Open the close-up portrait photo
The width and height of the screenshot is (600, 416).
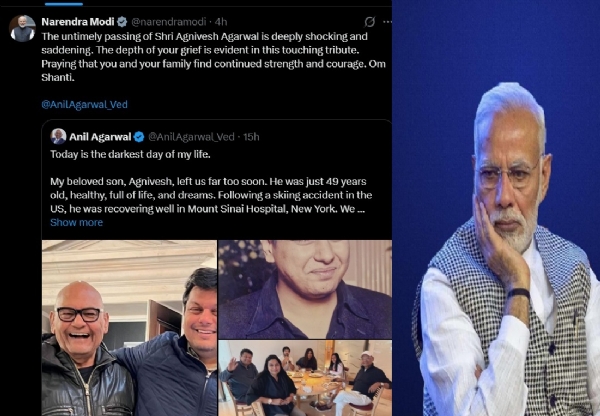(x=305, y=289)
